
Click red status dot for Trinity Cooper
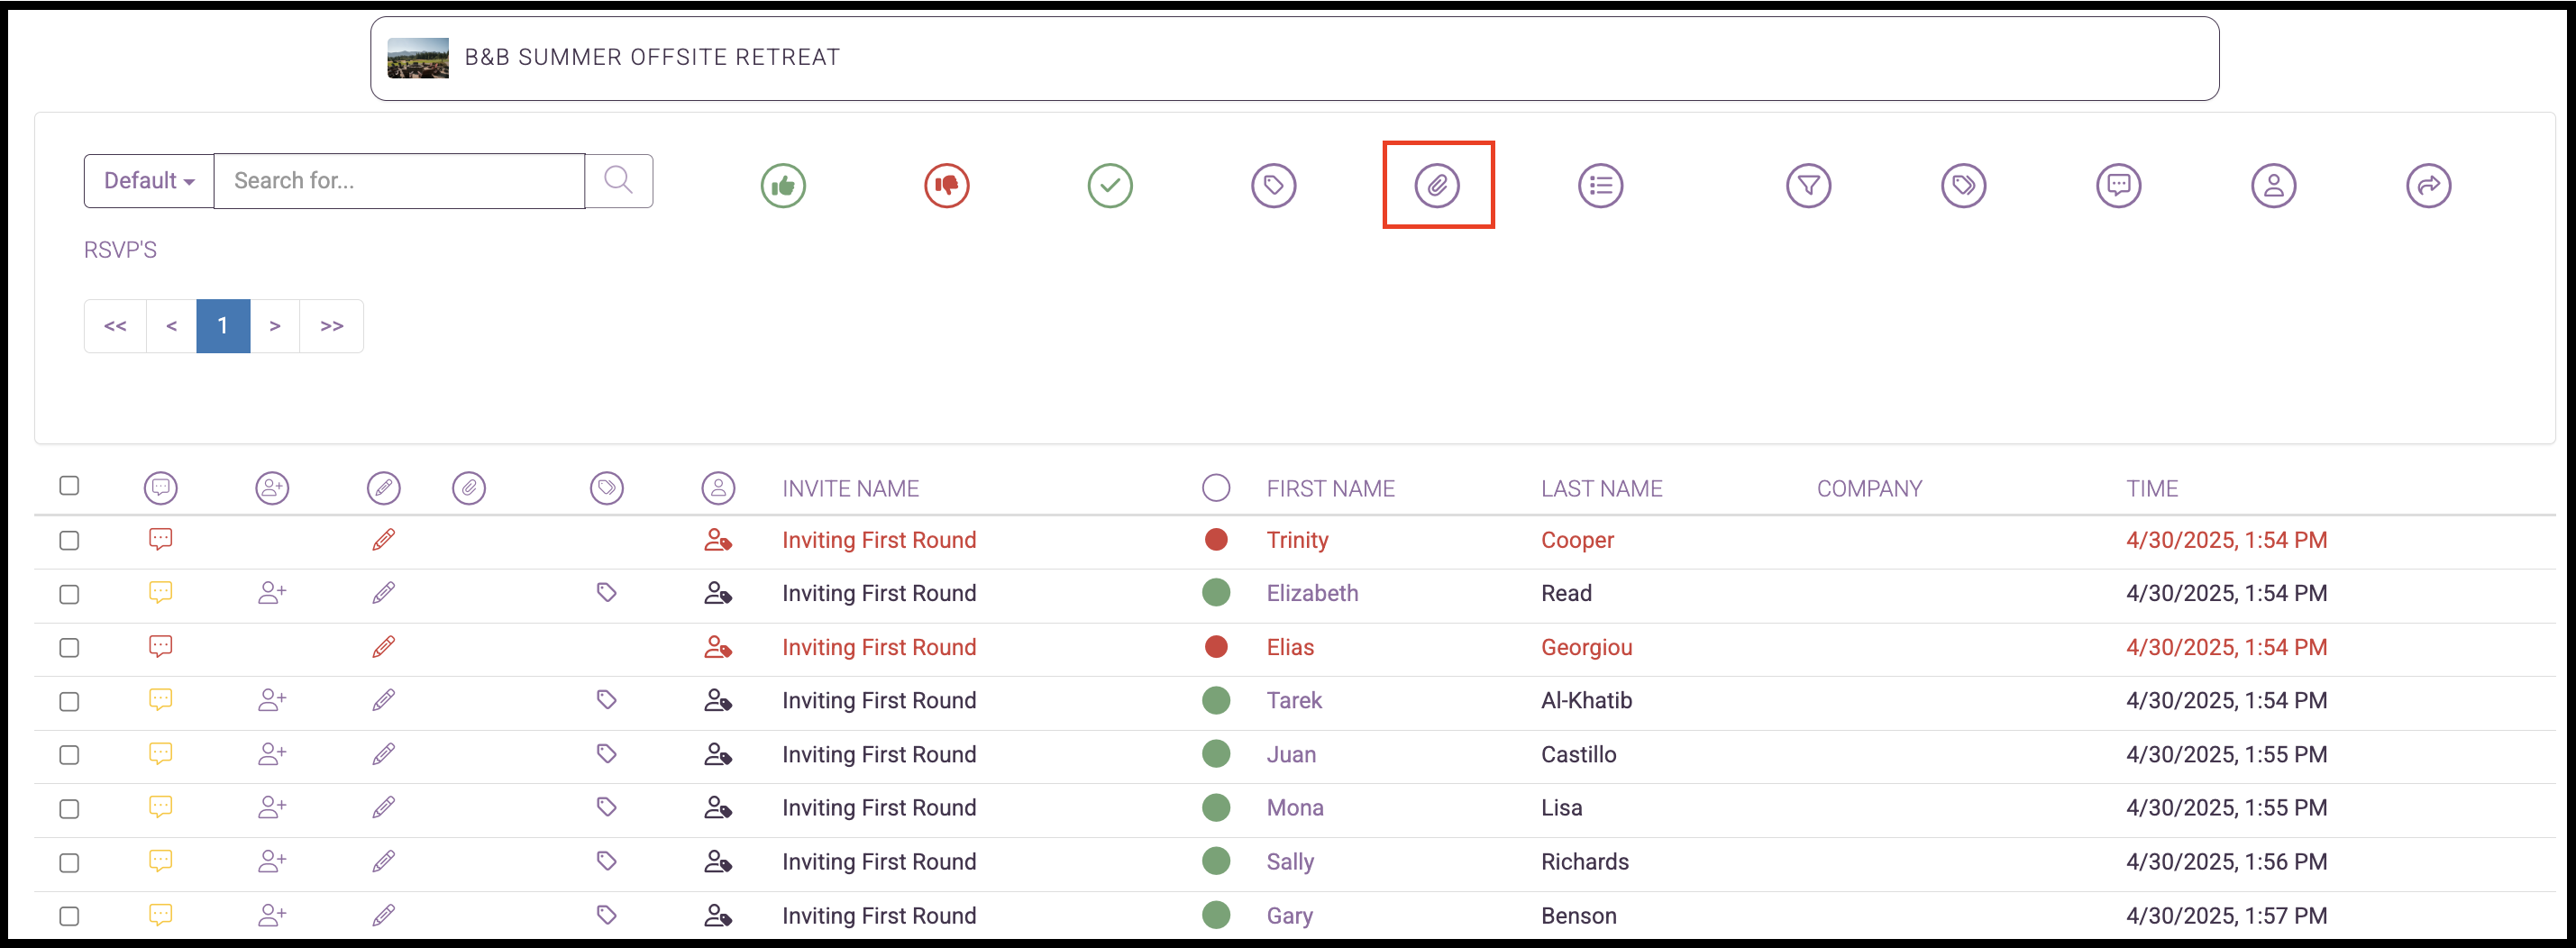[1216, 540]
